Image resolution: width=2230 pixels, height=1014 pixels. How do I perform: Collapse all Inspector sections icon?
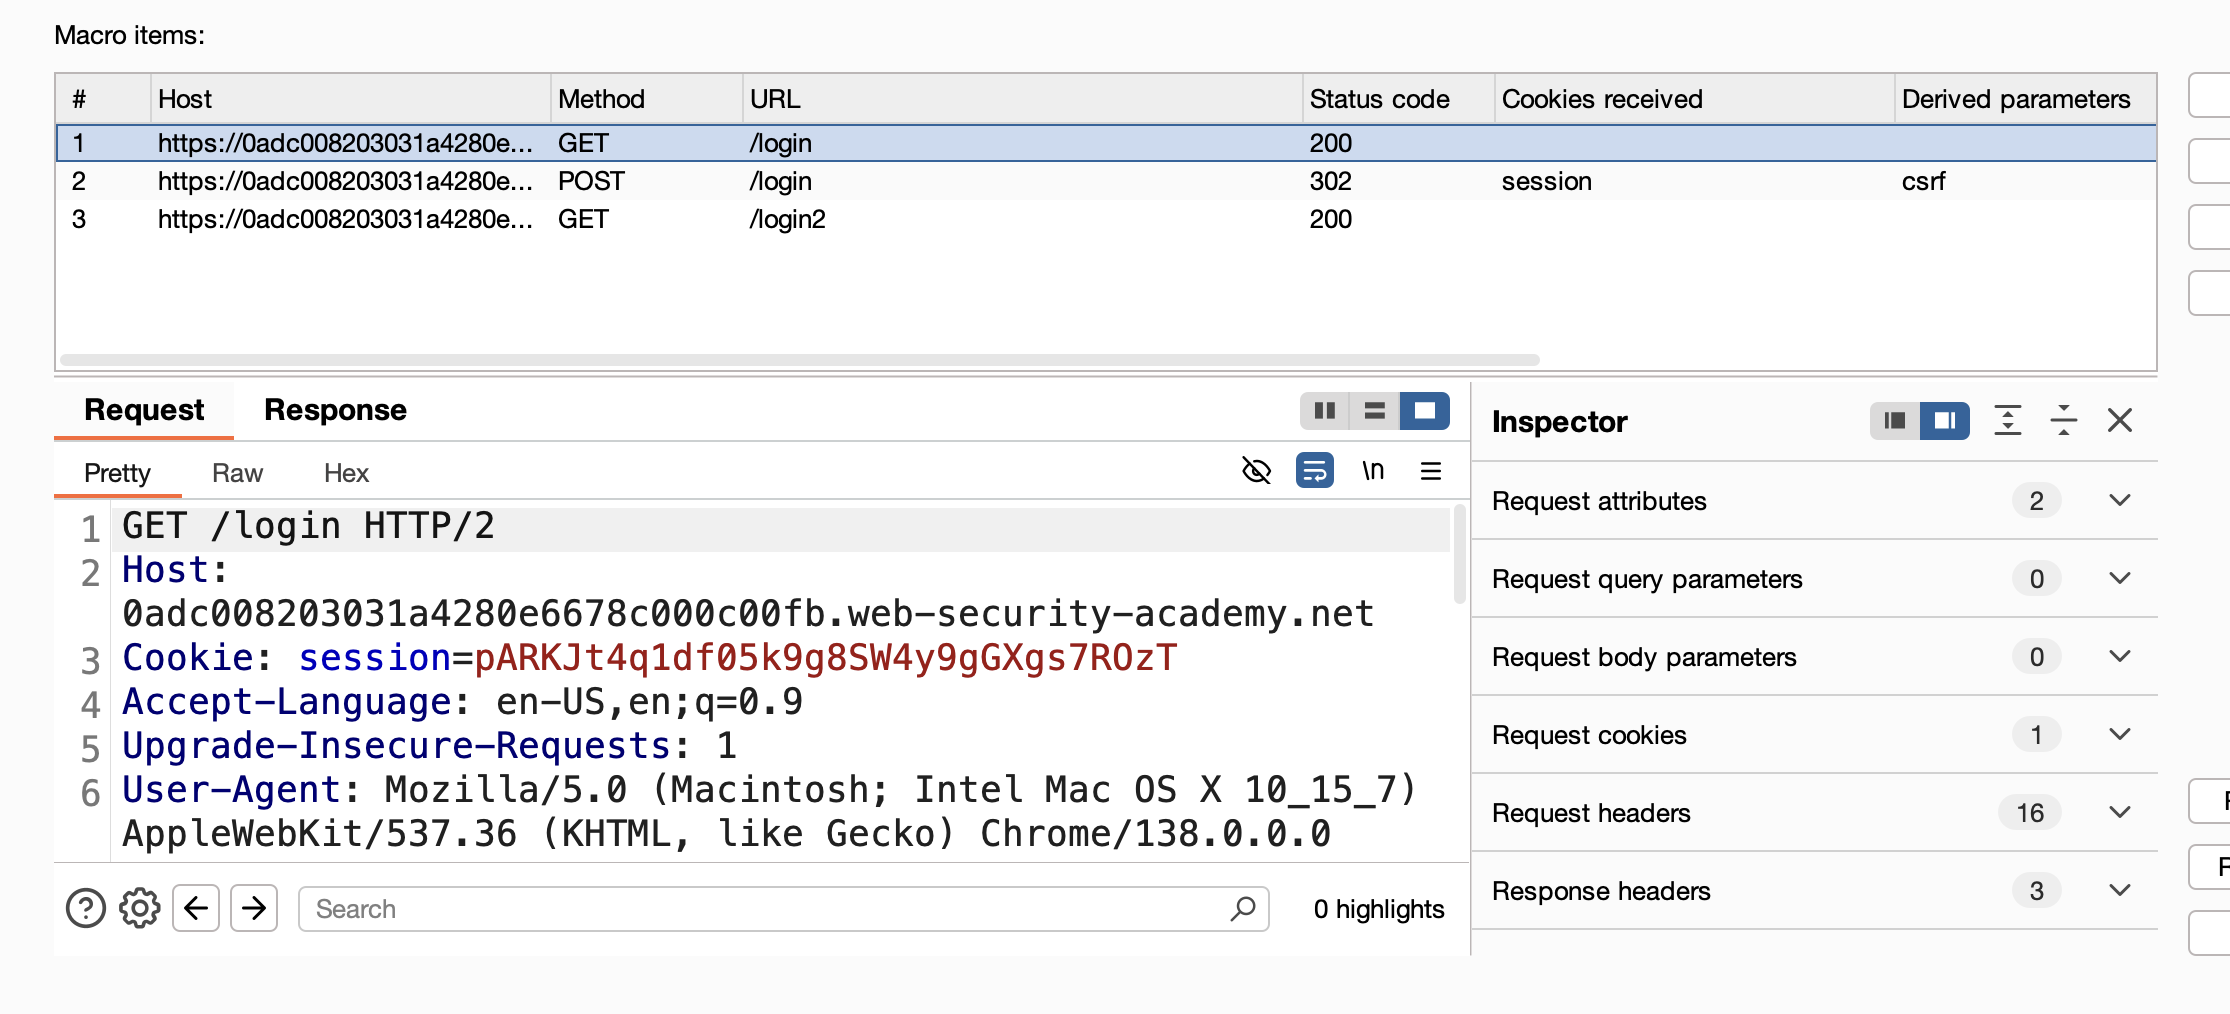pos(2063,420)
